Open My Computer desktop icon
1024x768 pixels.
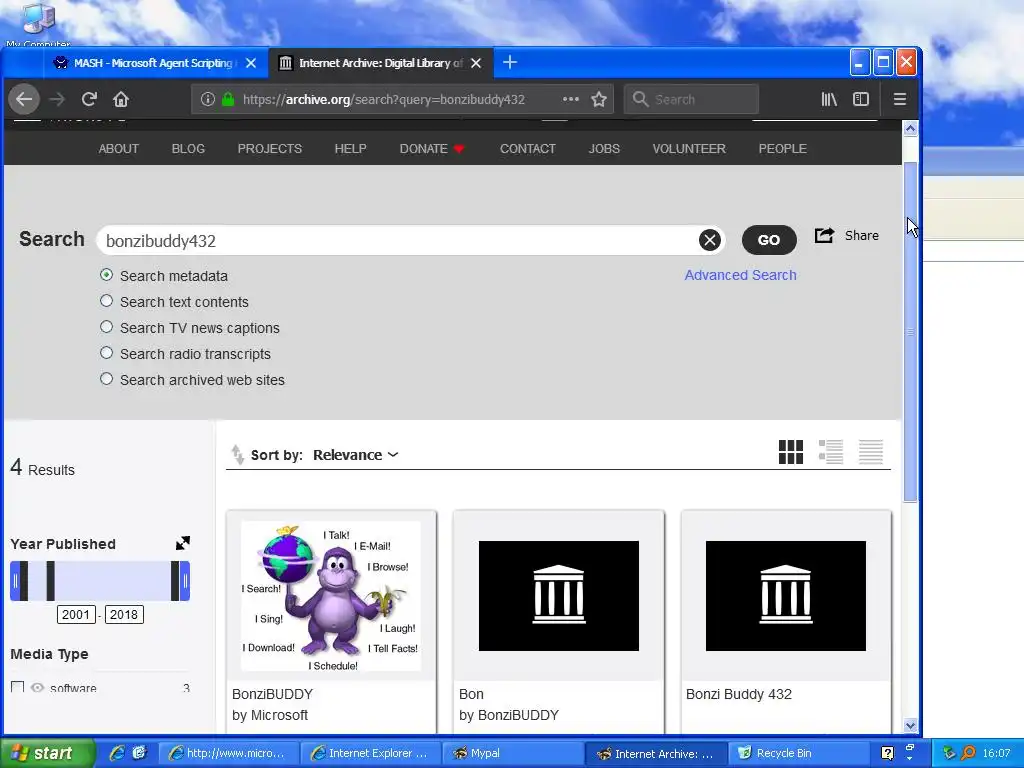click(x=38, y=25)
